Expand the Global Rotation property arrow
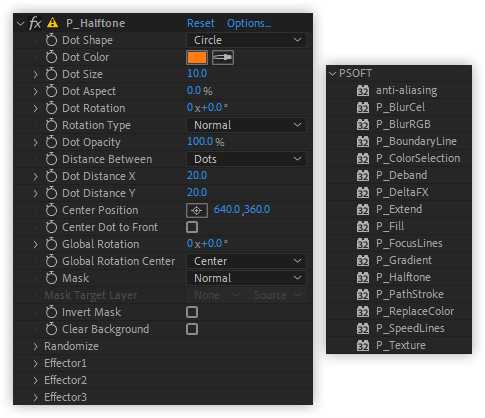The width and height of the screenshot is (485, 418). point(36,244)
